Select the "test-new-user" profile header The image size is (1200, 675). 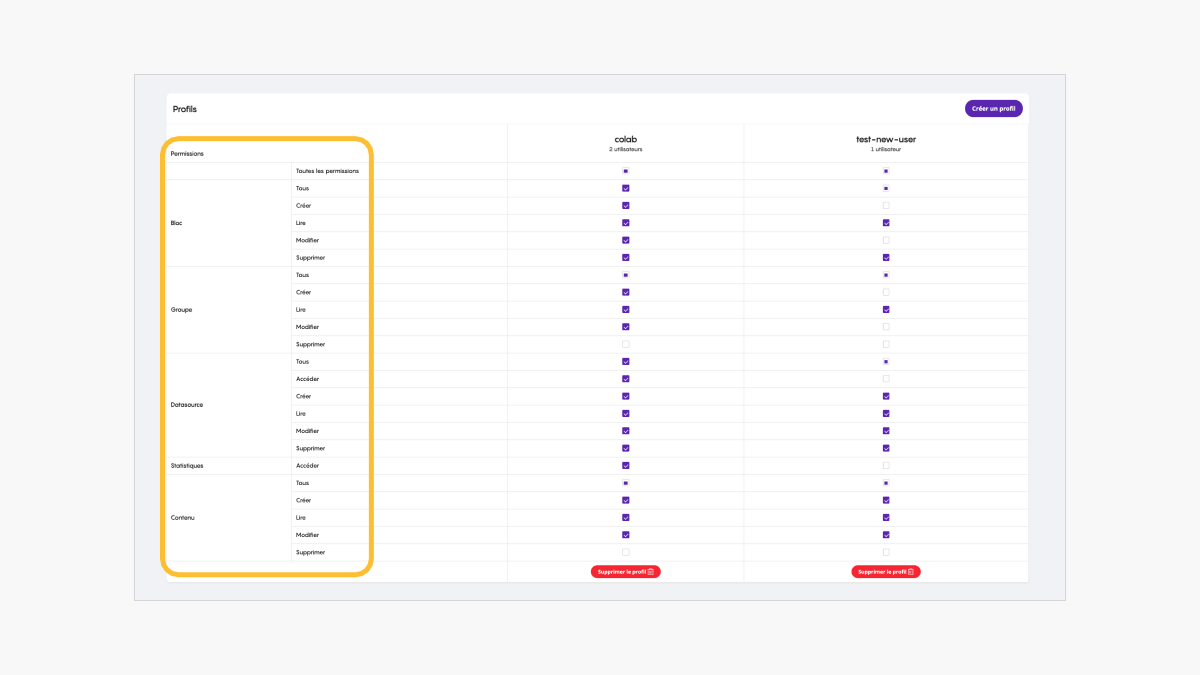pyautogui.click(x=886, y=139)
